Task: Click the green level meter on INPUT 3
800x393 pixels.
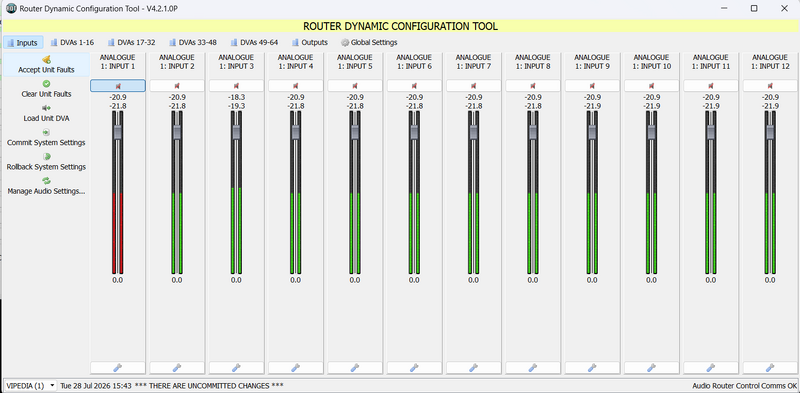Action: pos(236,230)
